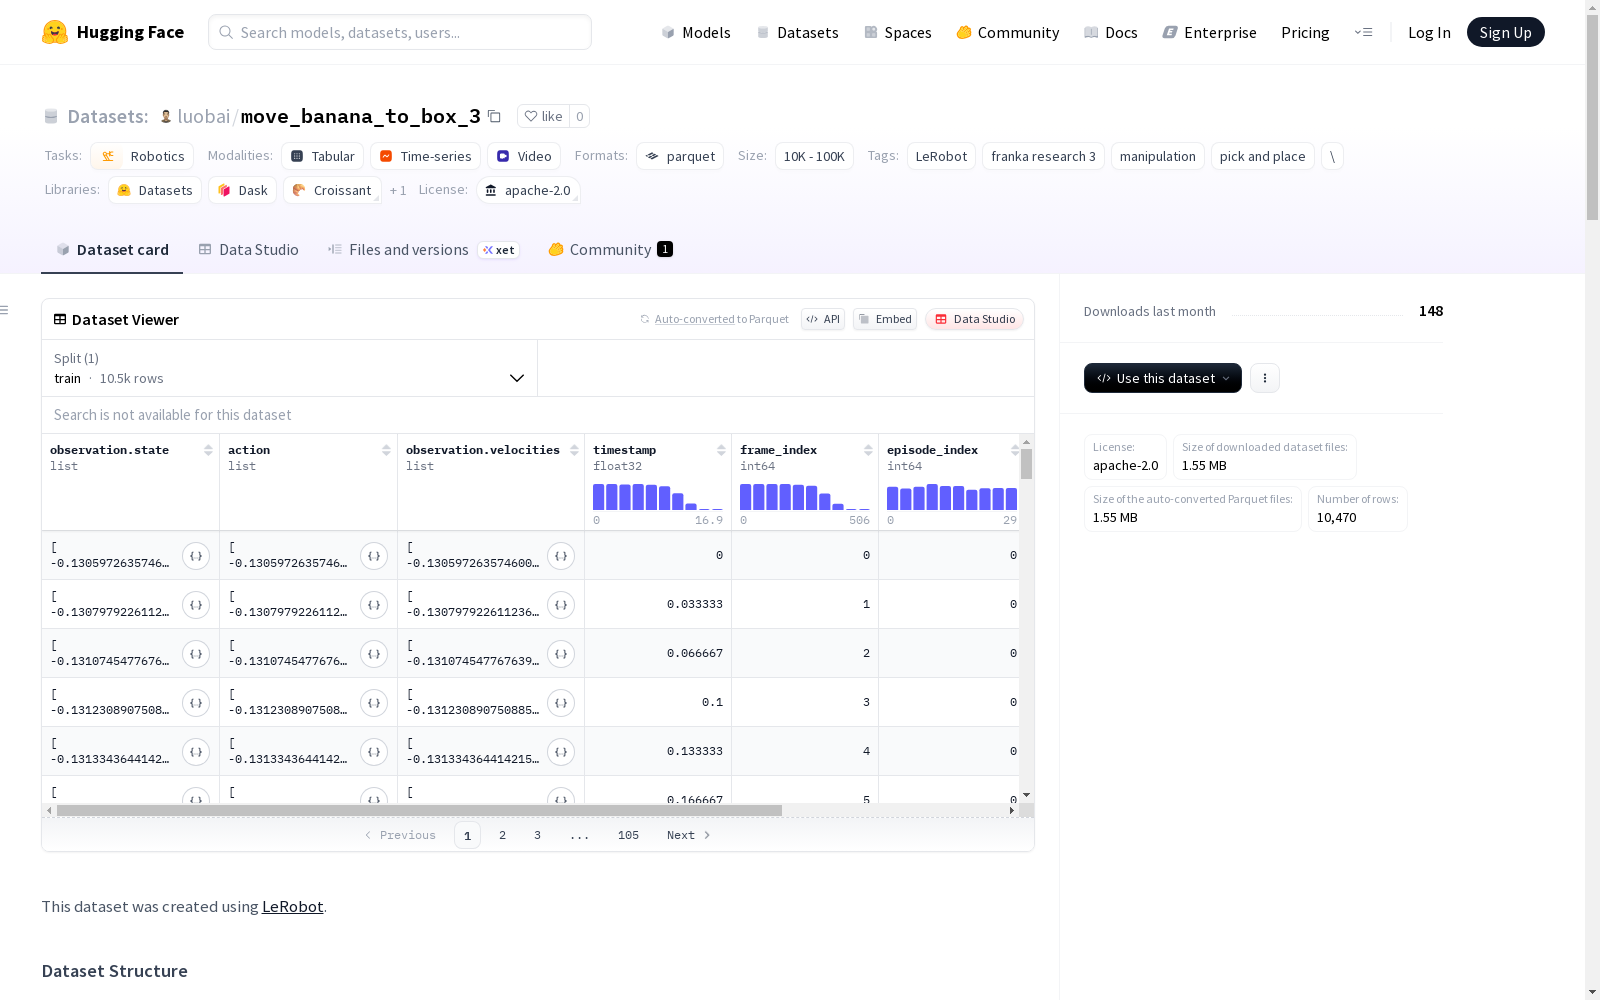1600x1000 pixels.
Task: Copy dataset name with the copy icon
Action: 494,116
